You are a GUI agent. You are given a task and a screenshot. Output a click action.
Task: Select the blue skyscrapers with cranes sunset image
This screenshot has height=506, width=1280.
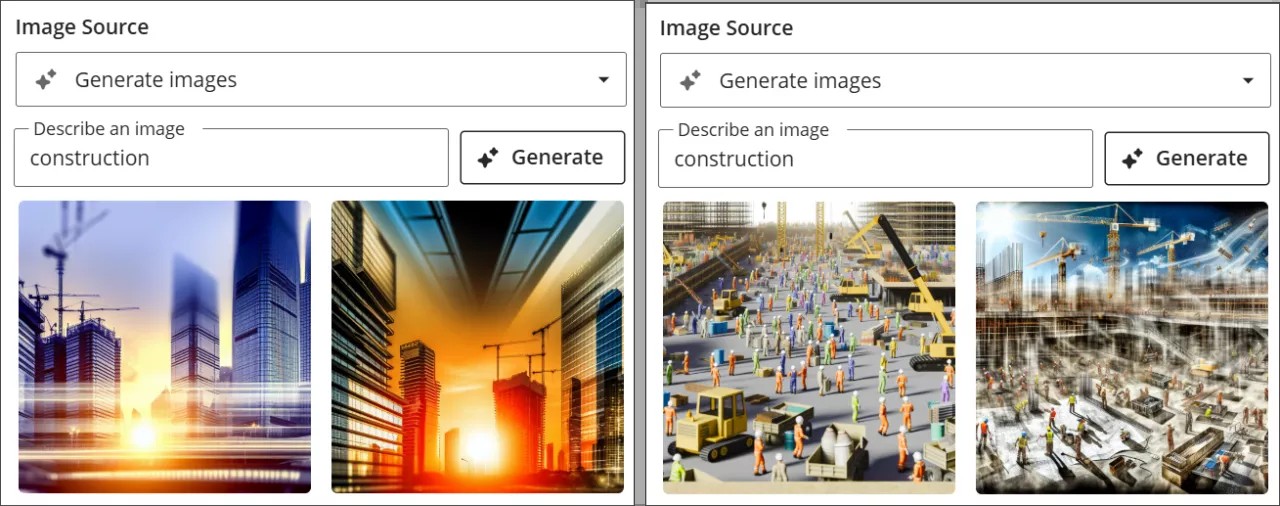pyautogui.click(x=165, y=347)
